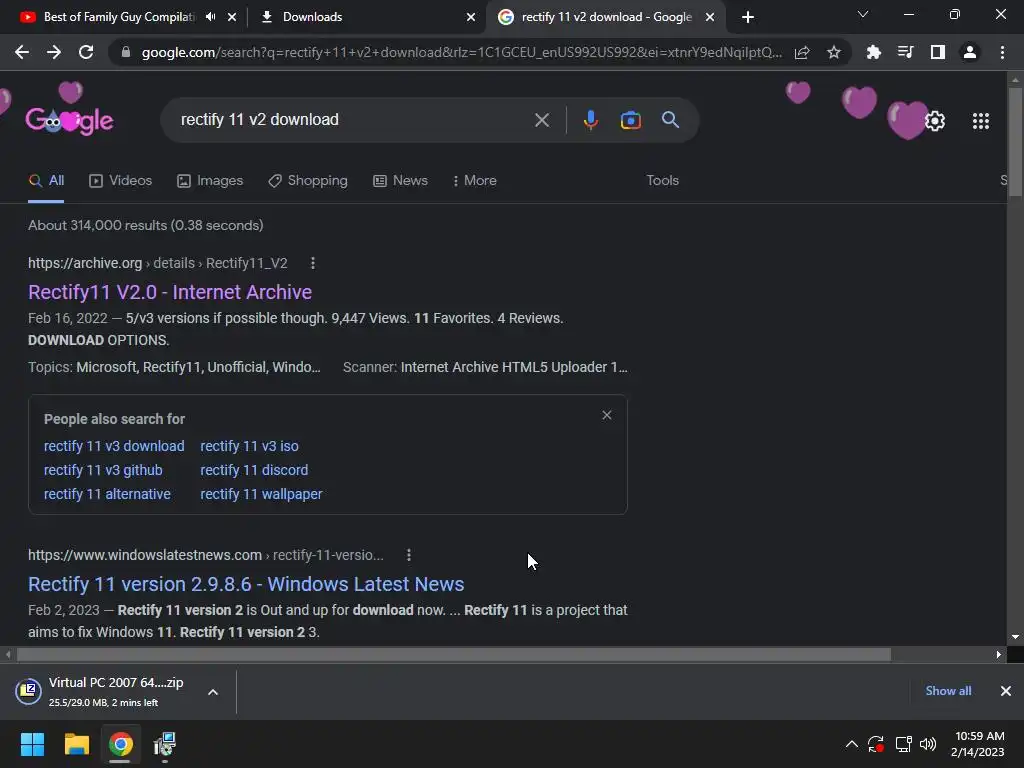Open Rectify11 V2.0 - Internet Archive result
The image size is (1024, 768).
coord(170,292)
